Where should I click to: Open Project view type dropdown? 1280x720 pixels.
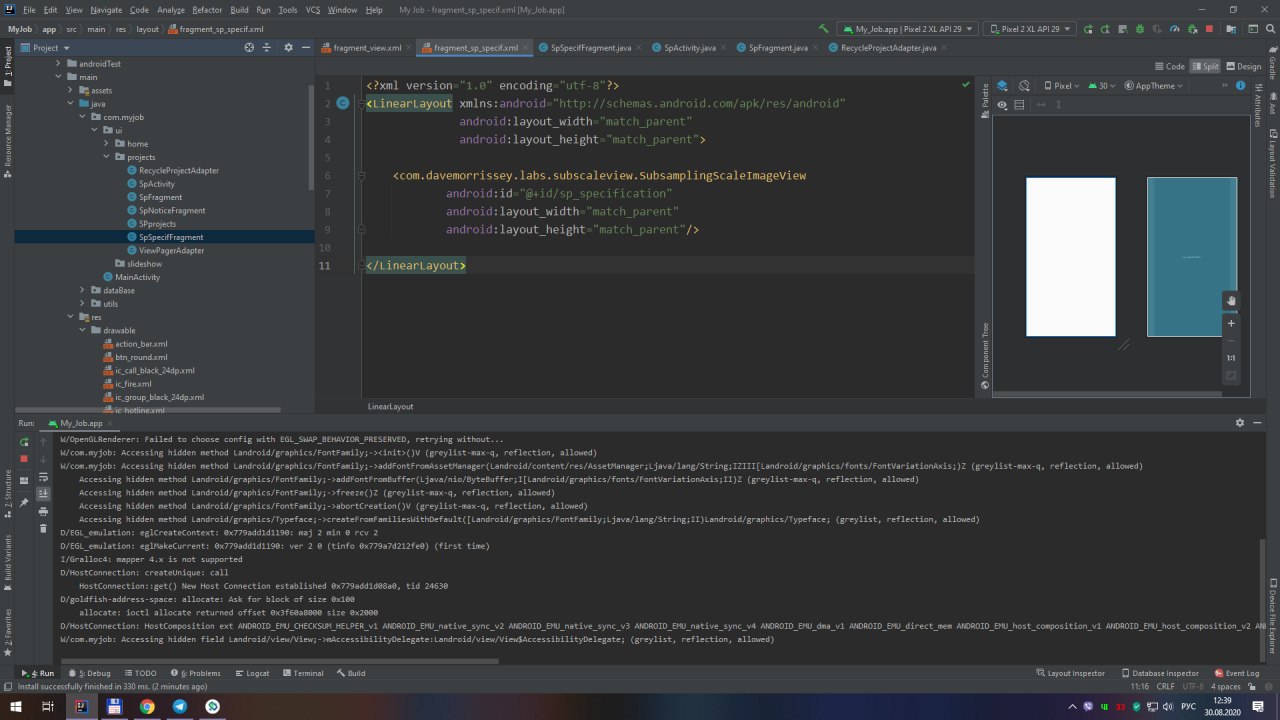pyautogui.click(x=45, y=47)
